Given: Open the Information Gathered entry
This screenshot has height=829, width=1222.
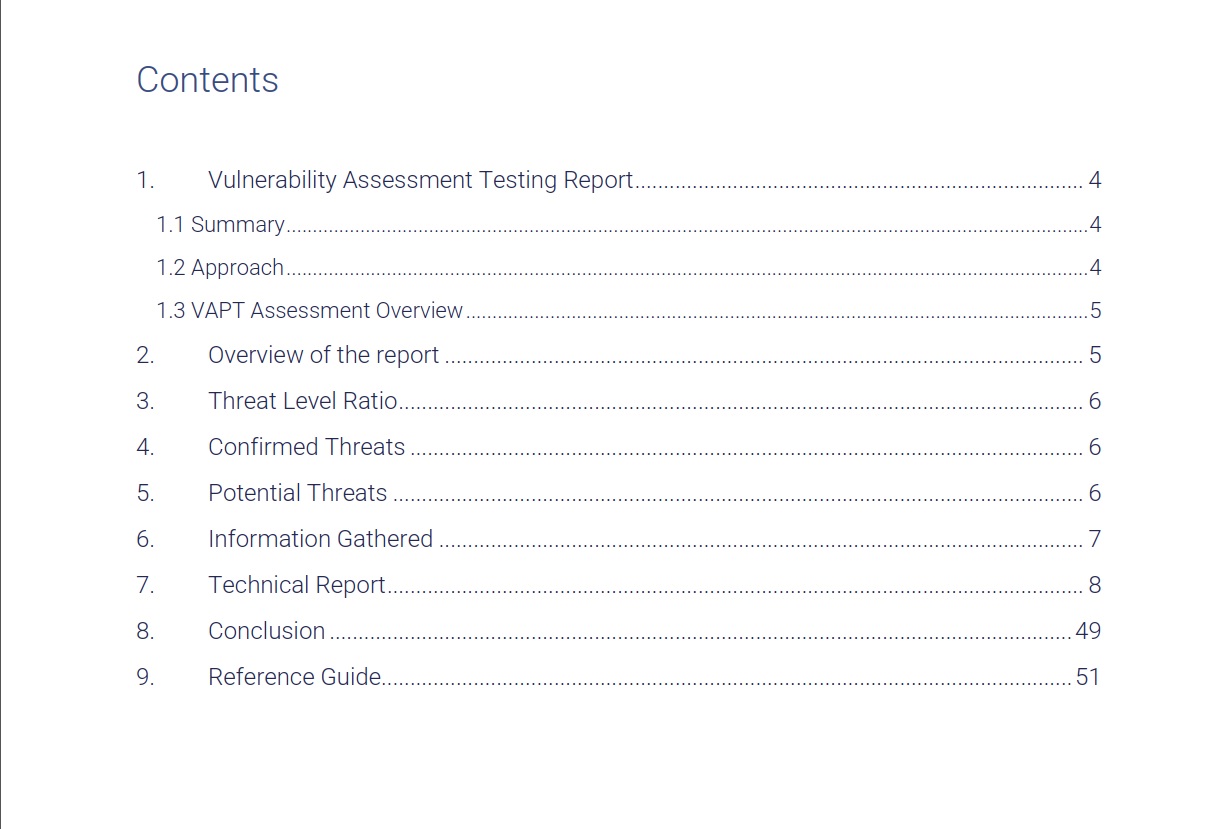Looking at the screenshot, I should (320, 539).
